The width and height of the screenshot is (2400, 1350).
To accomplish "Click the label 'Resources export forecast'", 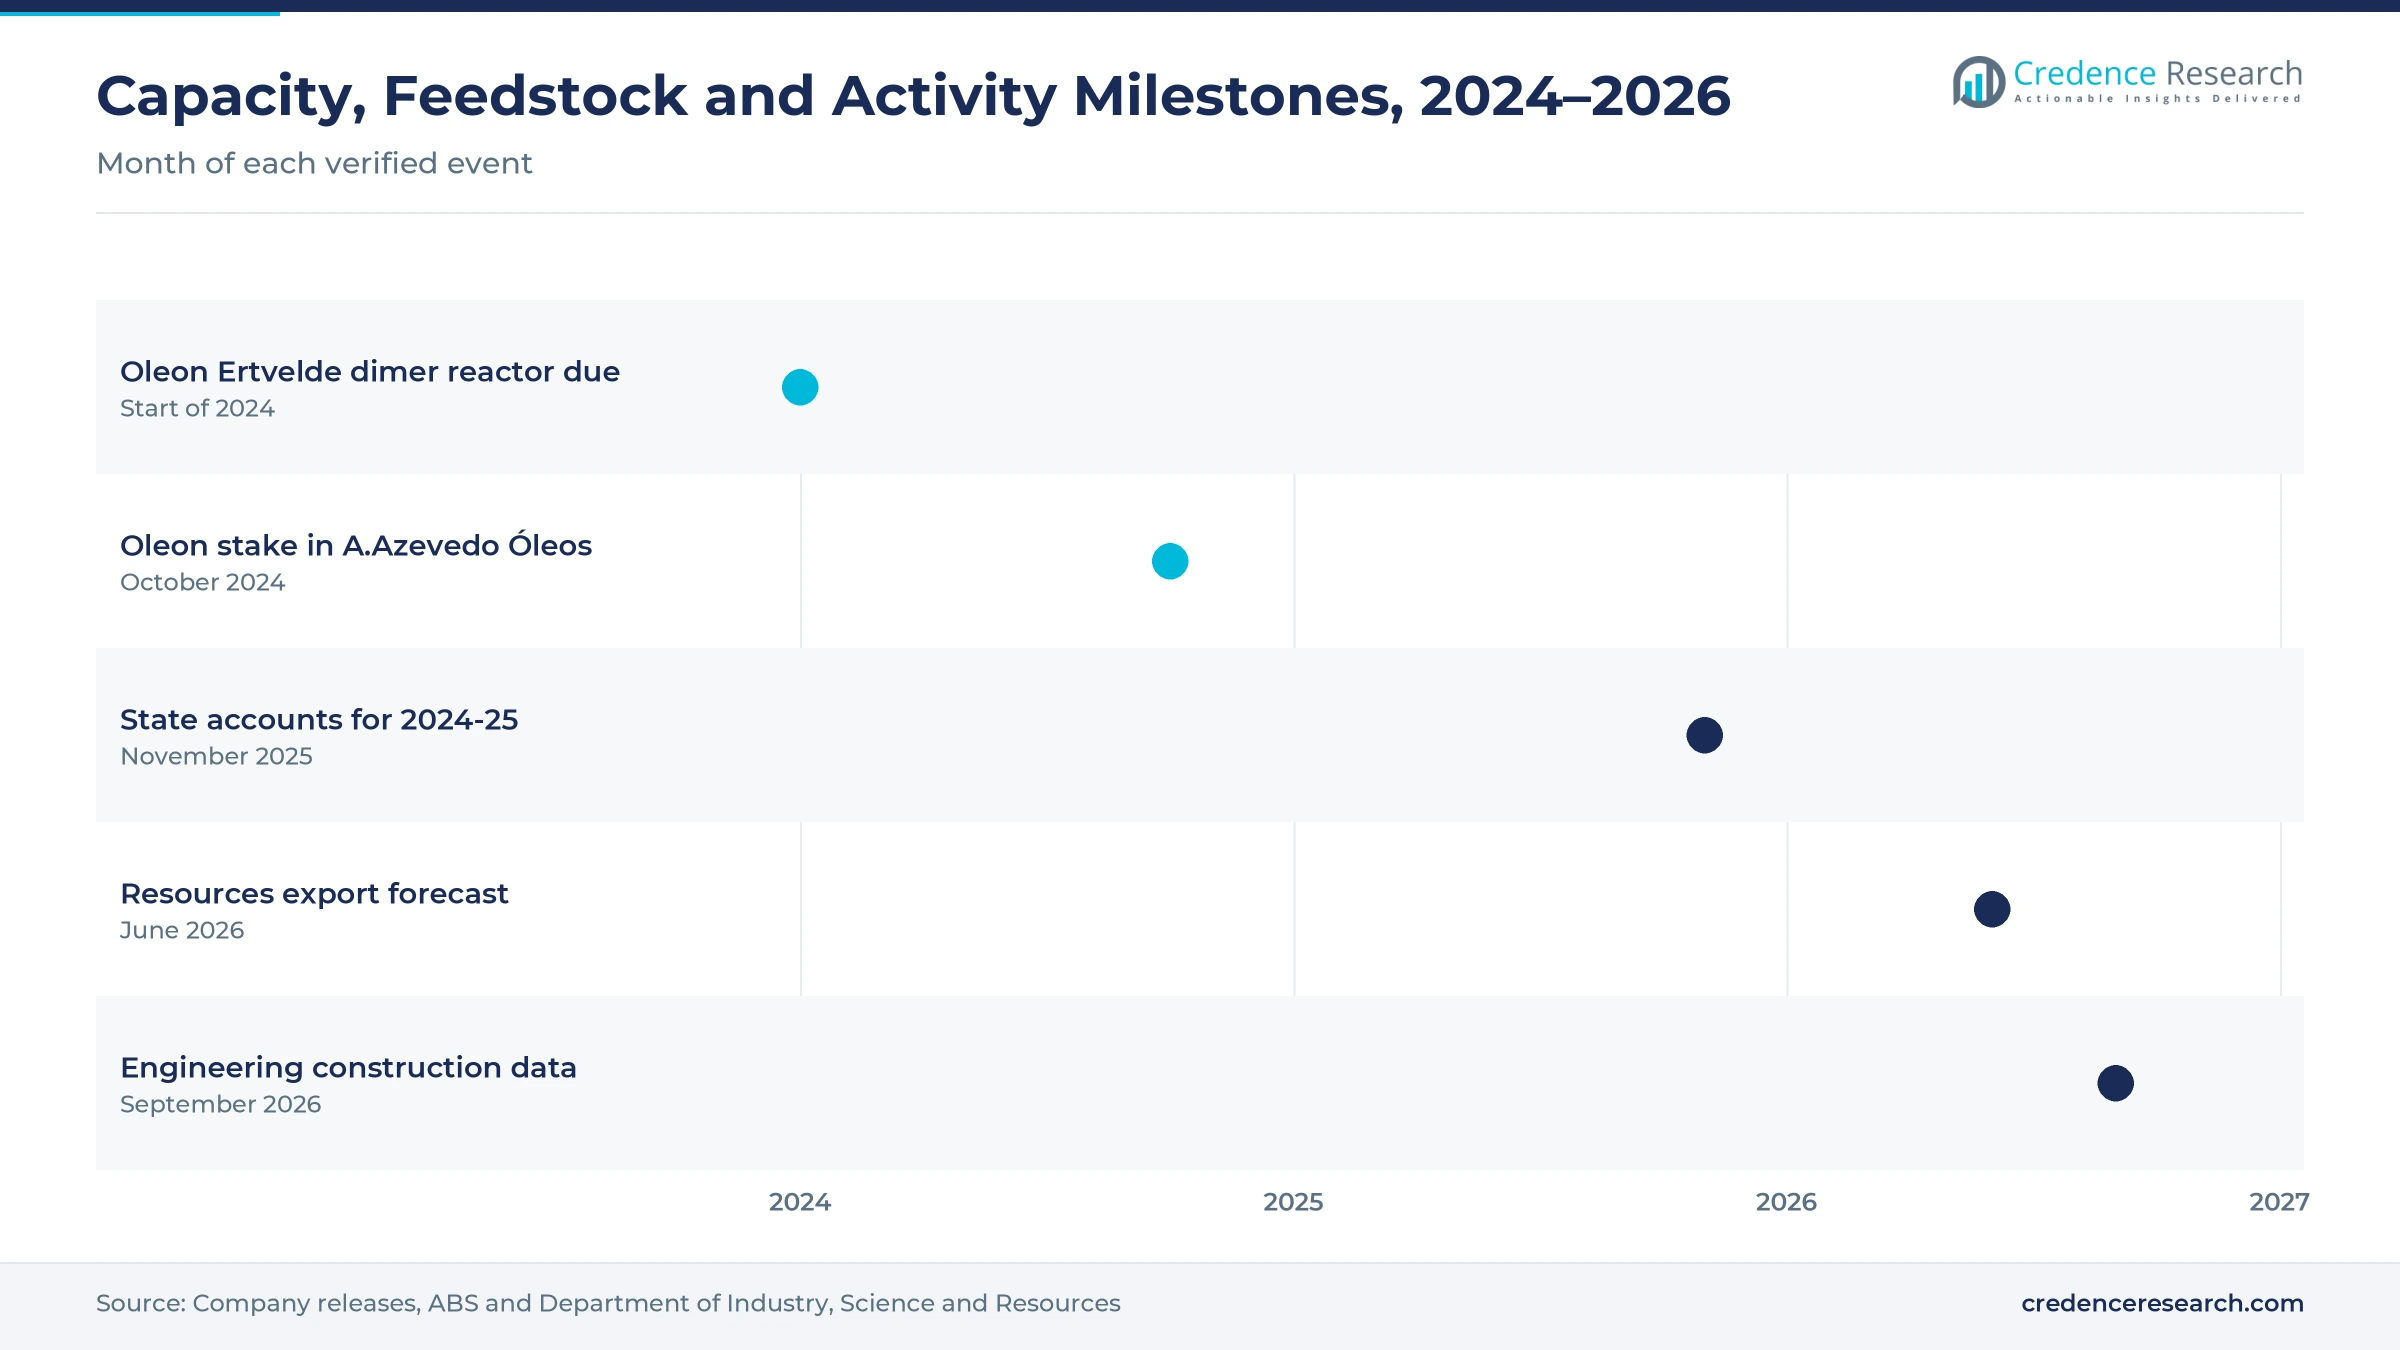I will 314,893.
